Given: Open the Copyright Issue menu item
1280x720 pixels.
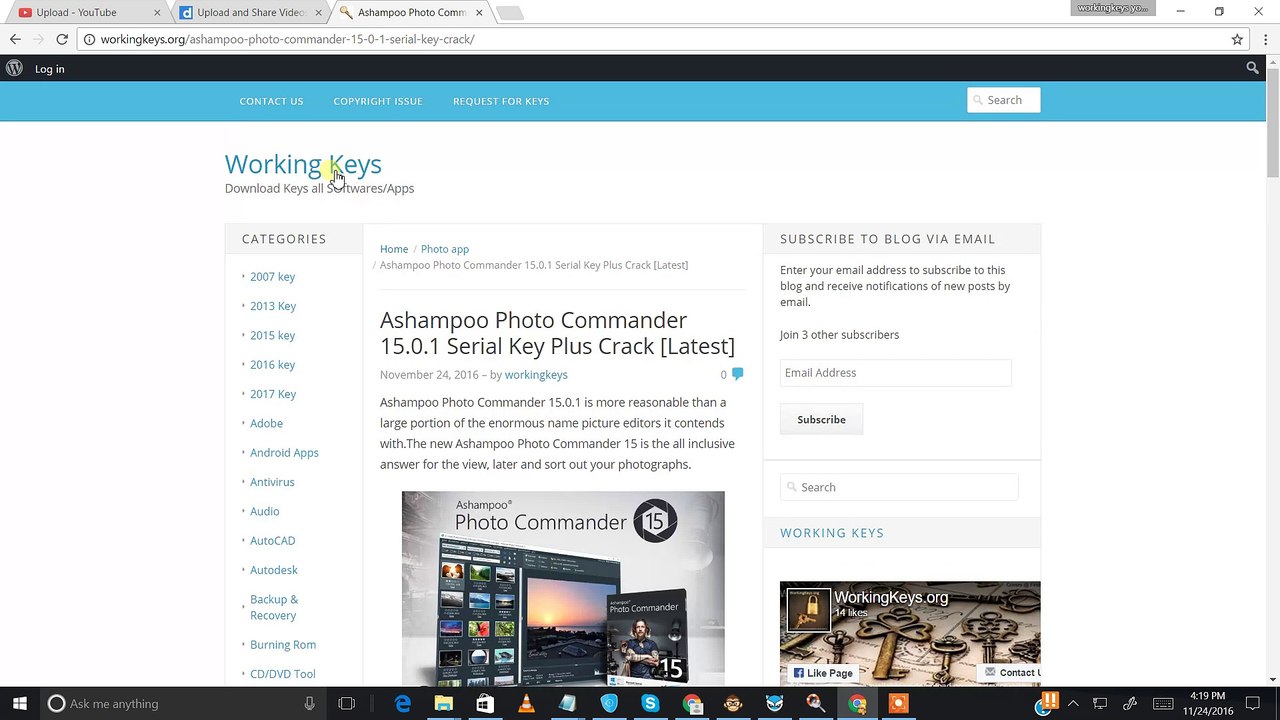Looking at the screenshot, I should 378,101.
